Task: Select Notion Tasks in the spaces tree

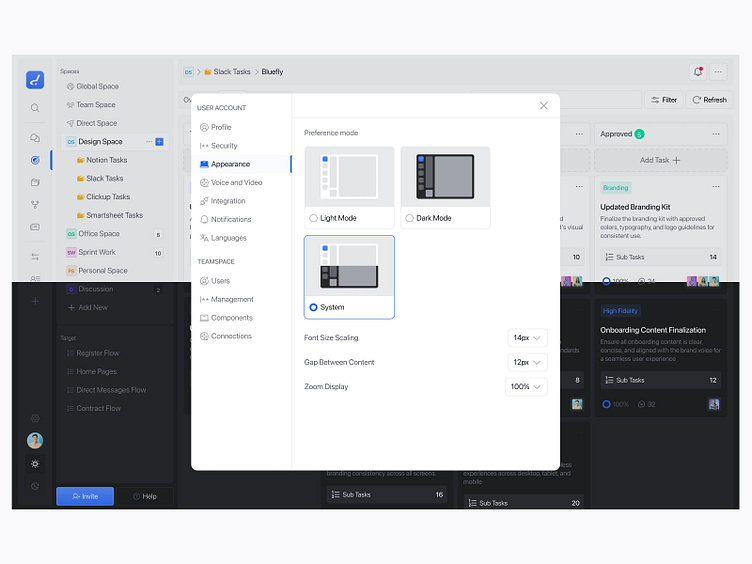Action: pyautogui.click(x=106, y=160)
